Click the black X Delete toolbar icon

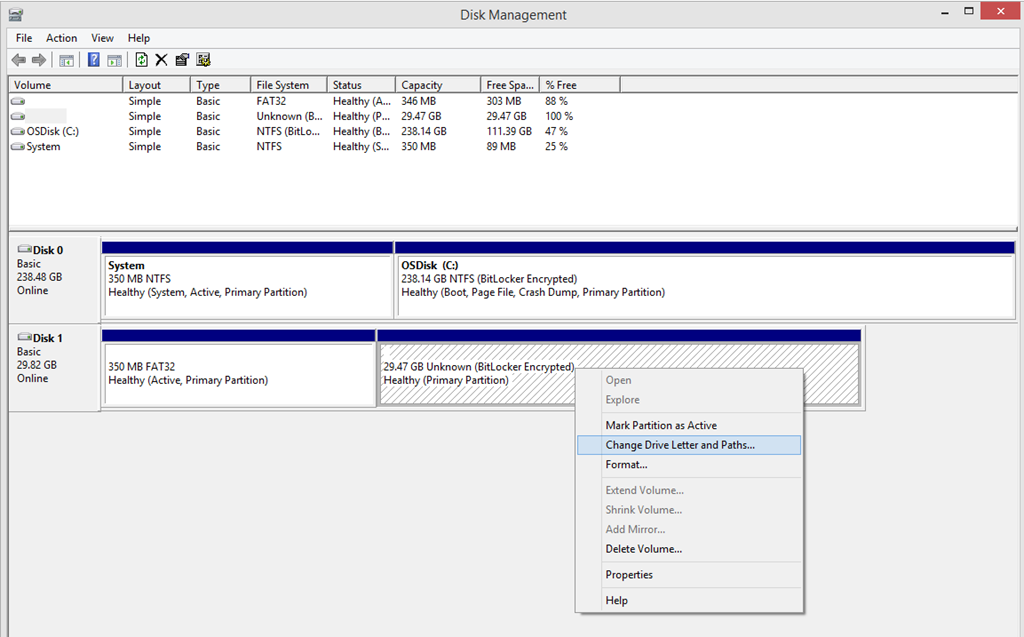click(161, 60)
